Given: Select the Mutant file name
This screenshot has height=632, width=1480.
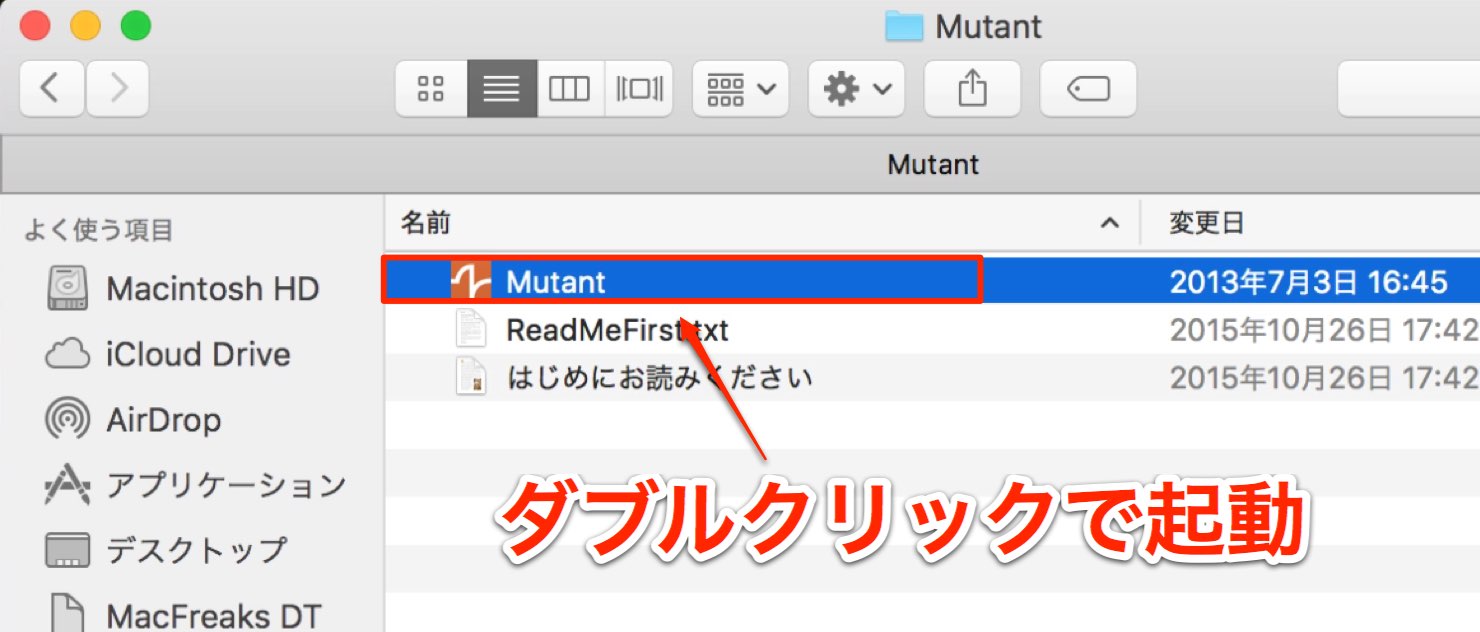Looking at the screenshot, I should (556, 282).
